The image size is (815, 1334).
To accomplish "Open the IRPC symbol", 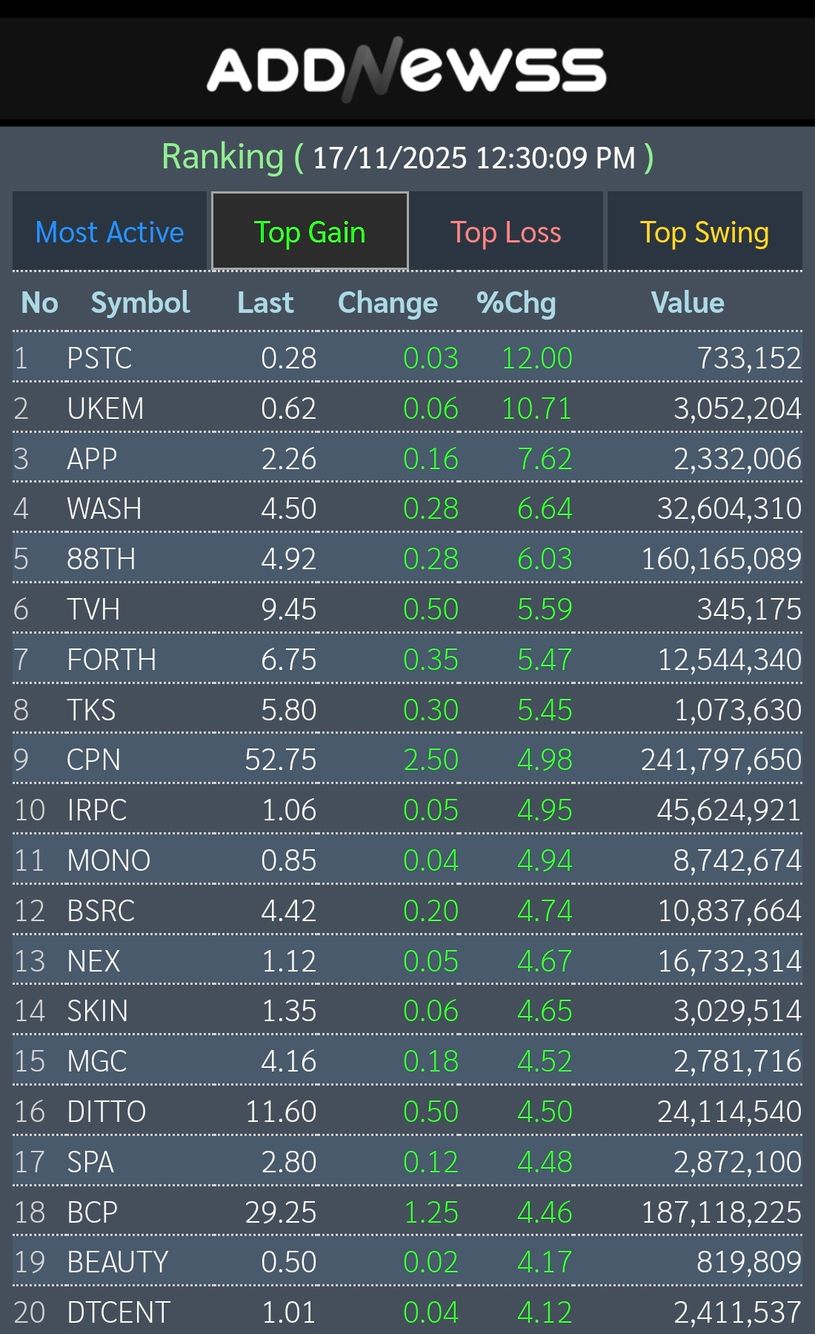I will tap(97, 810).
